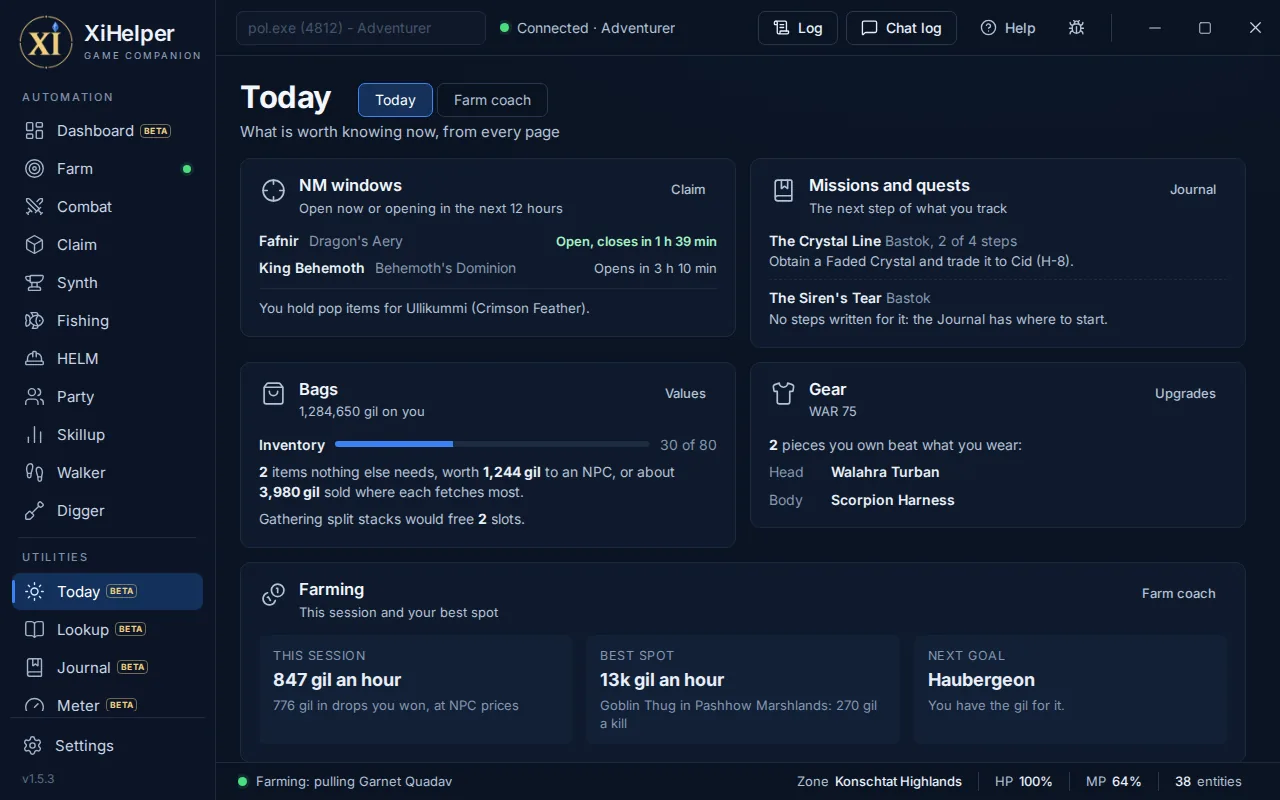
Task: Click 'Open, closes in 1 h 39 min'
Action: tap(636, 241)
